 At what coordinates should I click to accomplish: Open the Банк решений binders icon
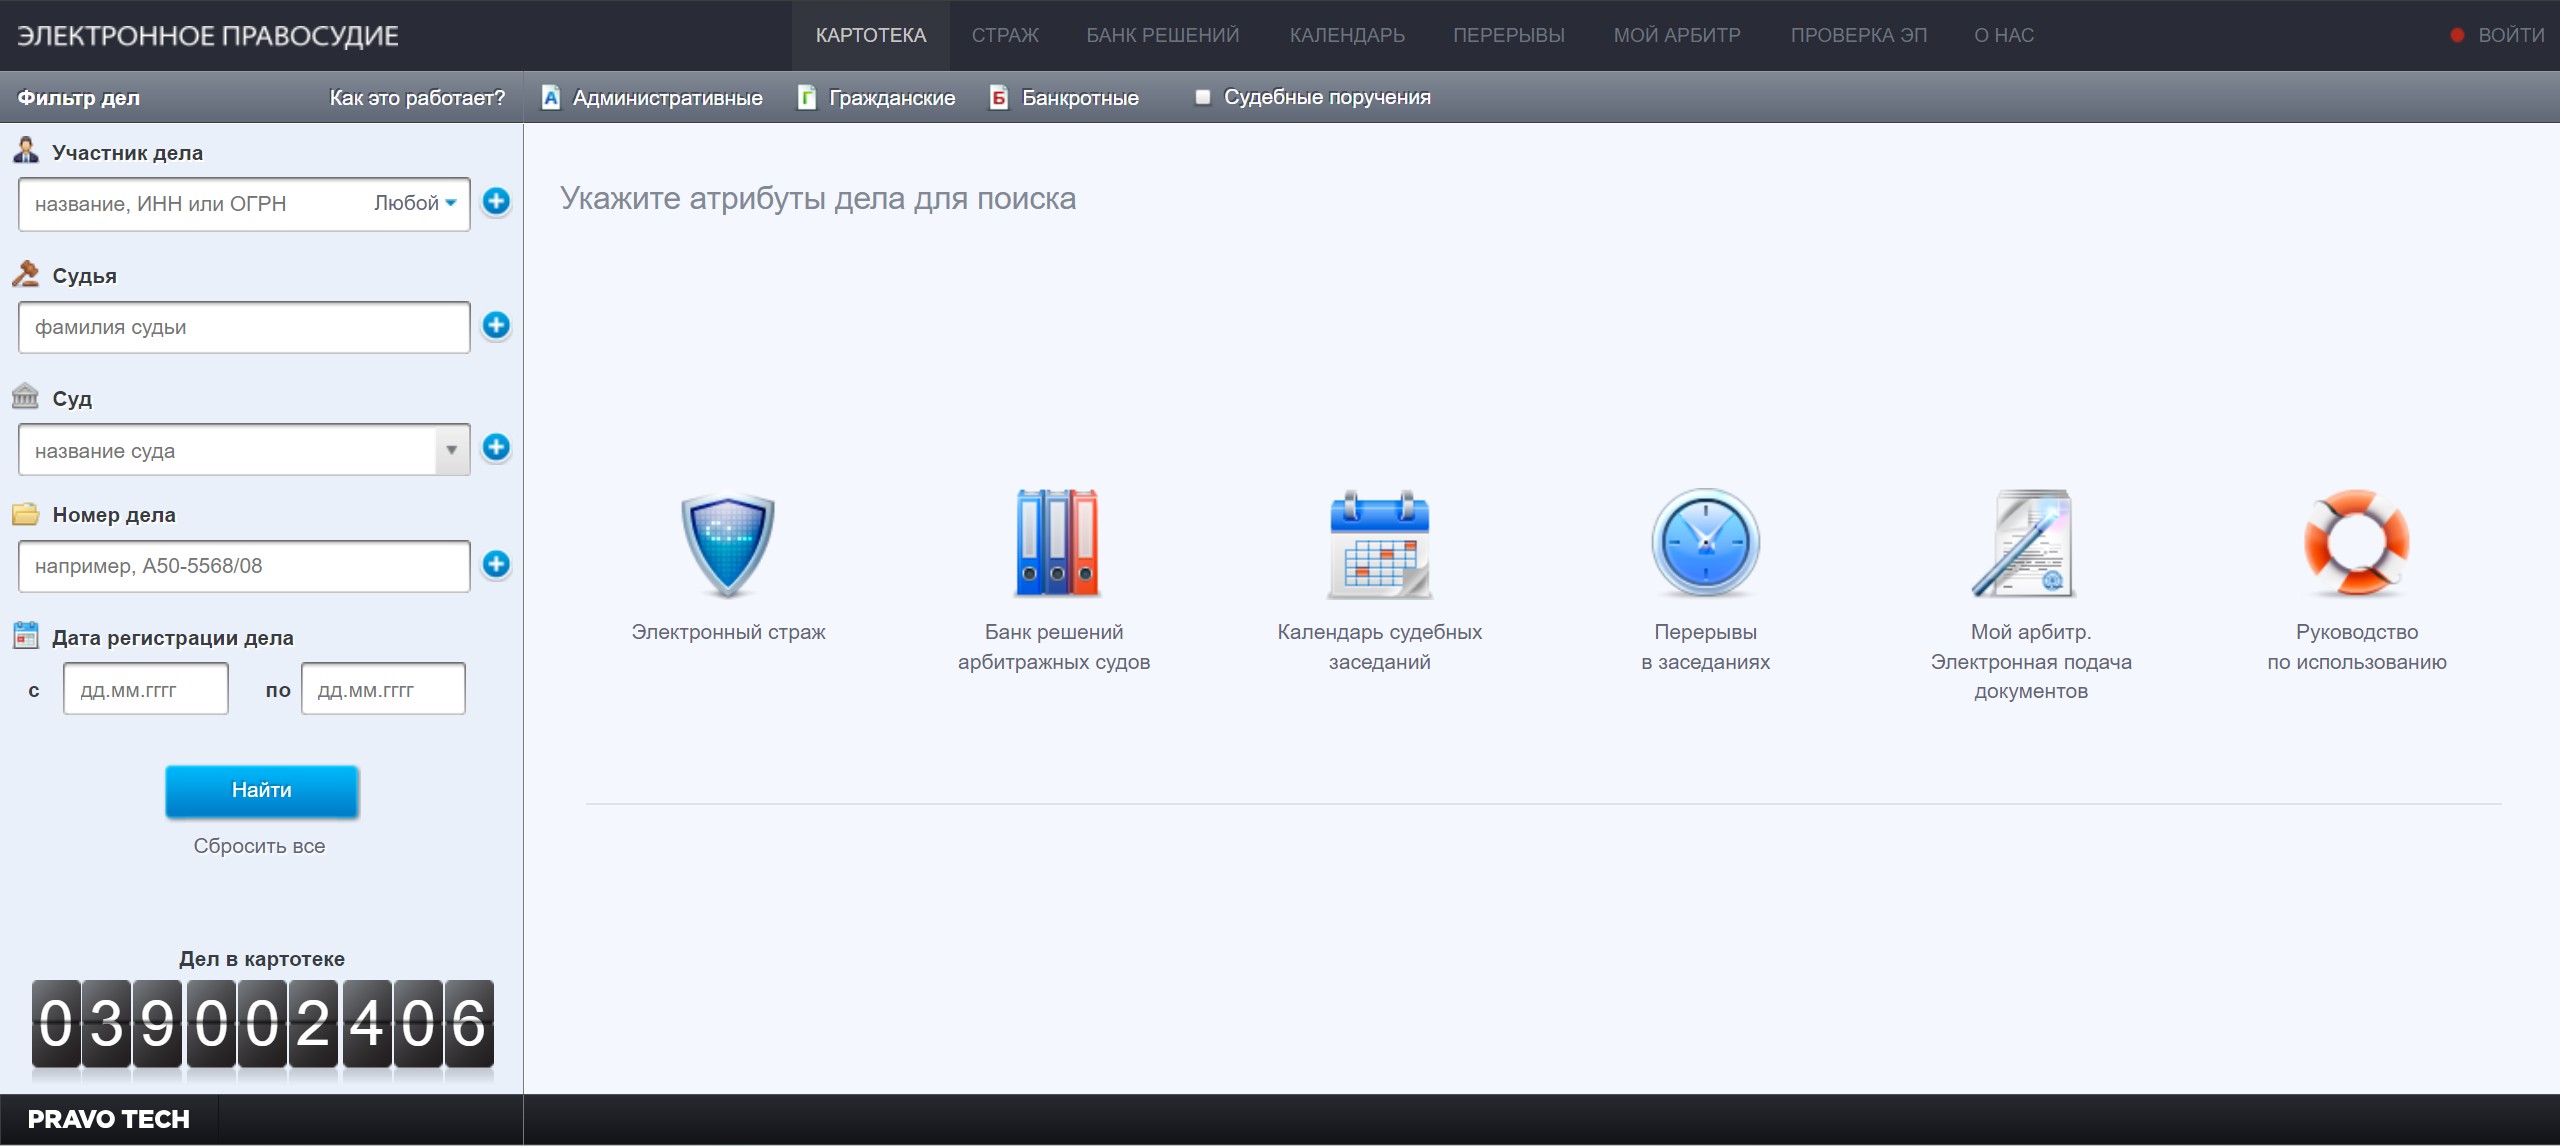1055,544
